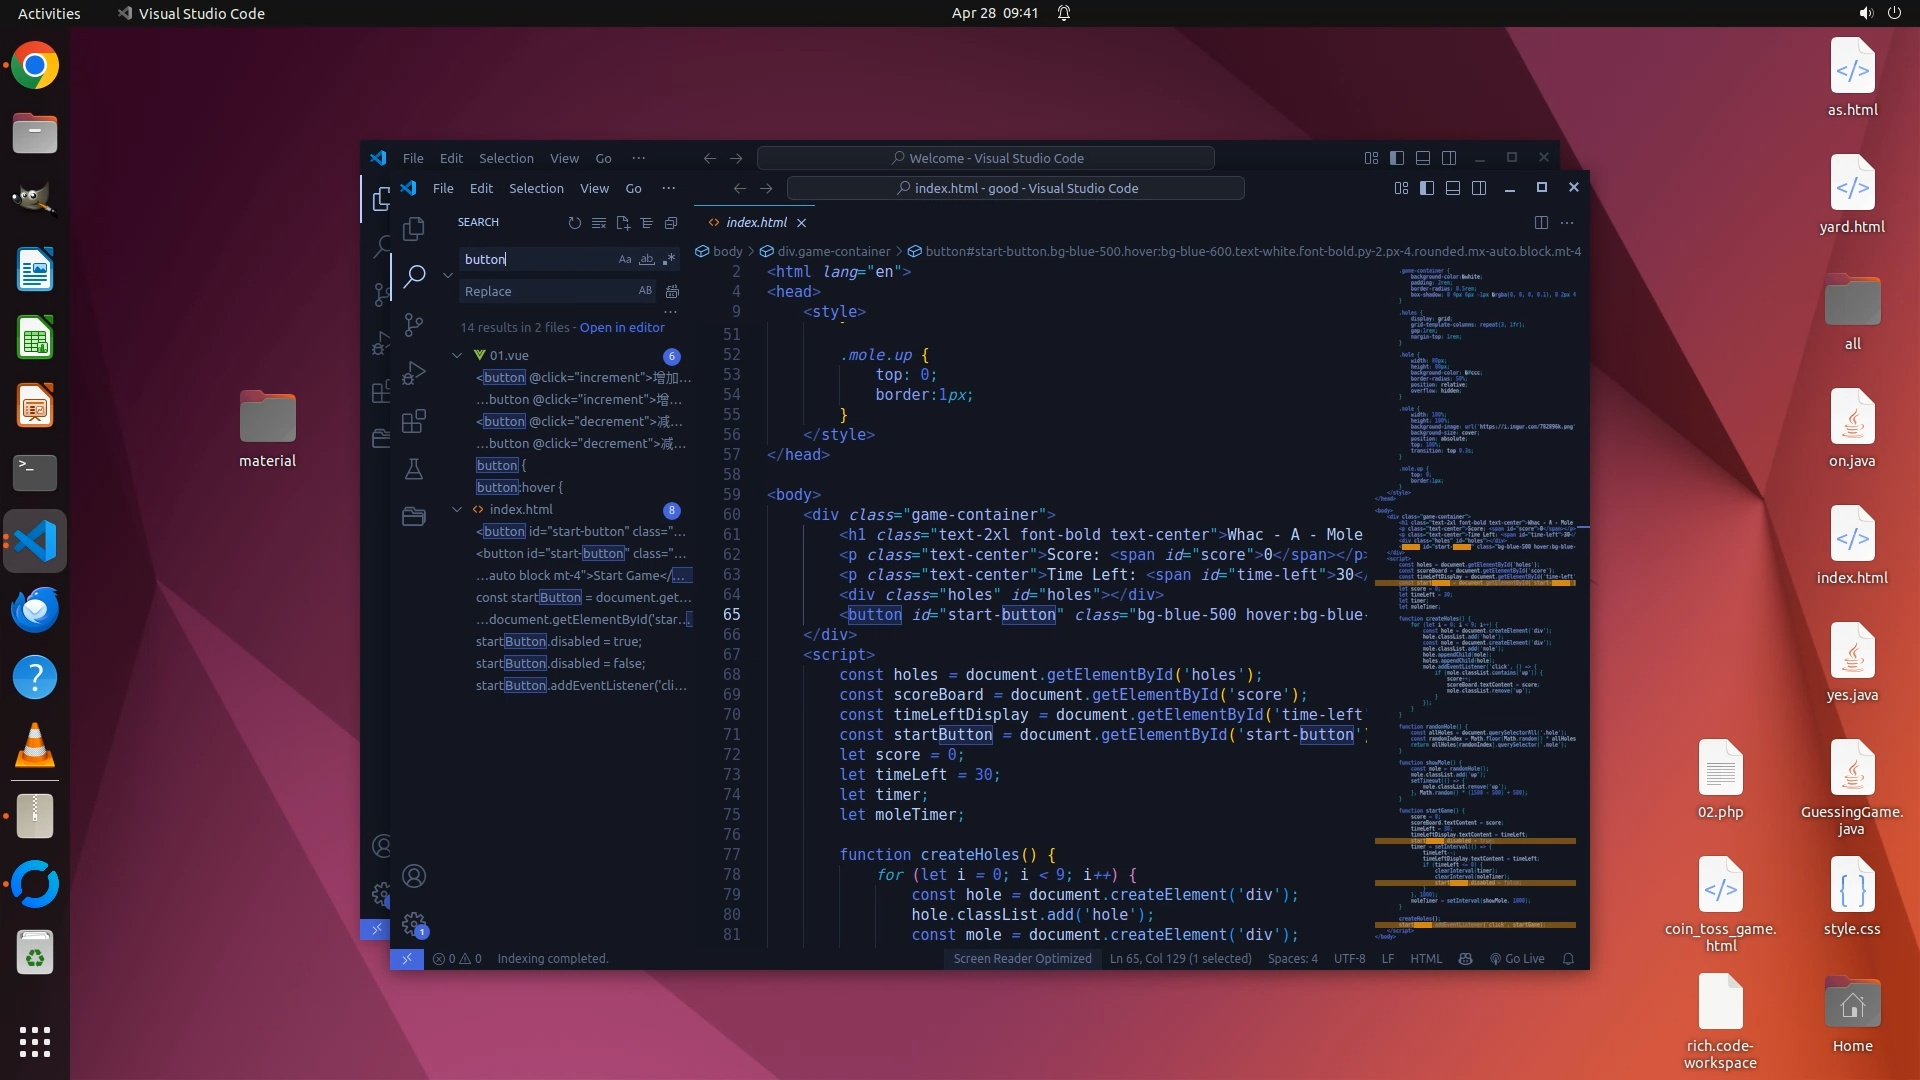Viewport: 1920px width, 1080px height.
Task: Open a new search editor
Action: pos(623,223)
